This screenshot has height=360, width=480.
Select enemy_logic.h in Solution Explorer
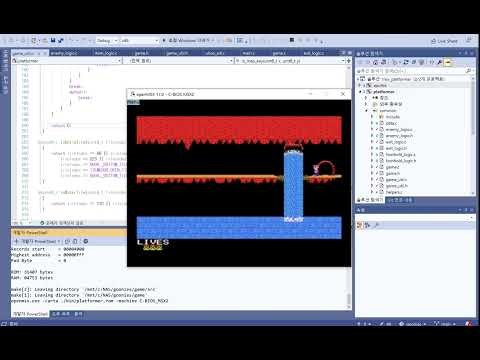click(399, 136)
